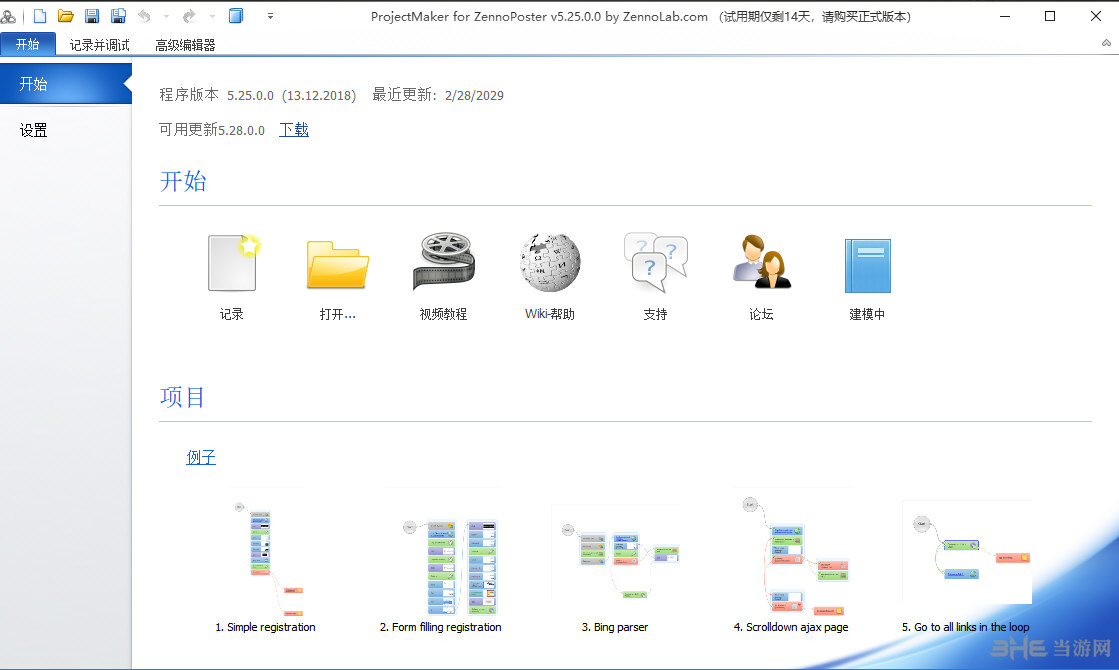Minimize the ProjectMaker window
This screenshot has width=1119, height=670.
(x=1005, y=16)
